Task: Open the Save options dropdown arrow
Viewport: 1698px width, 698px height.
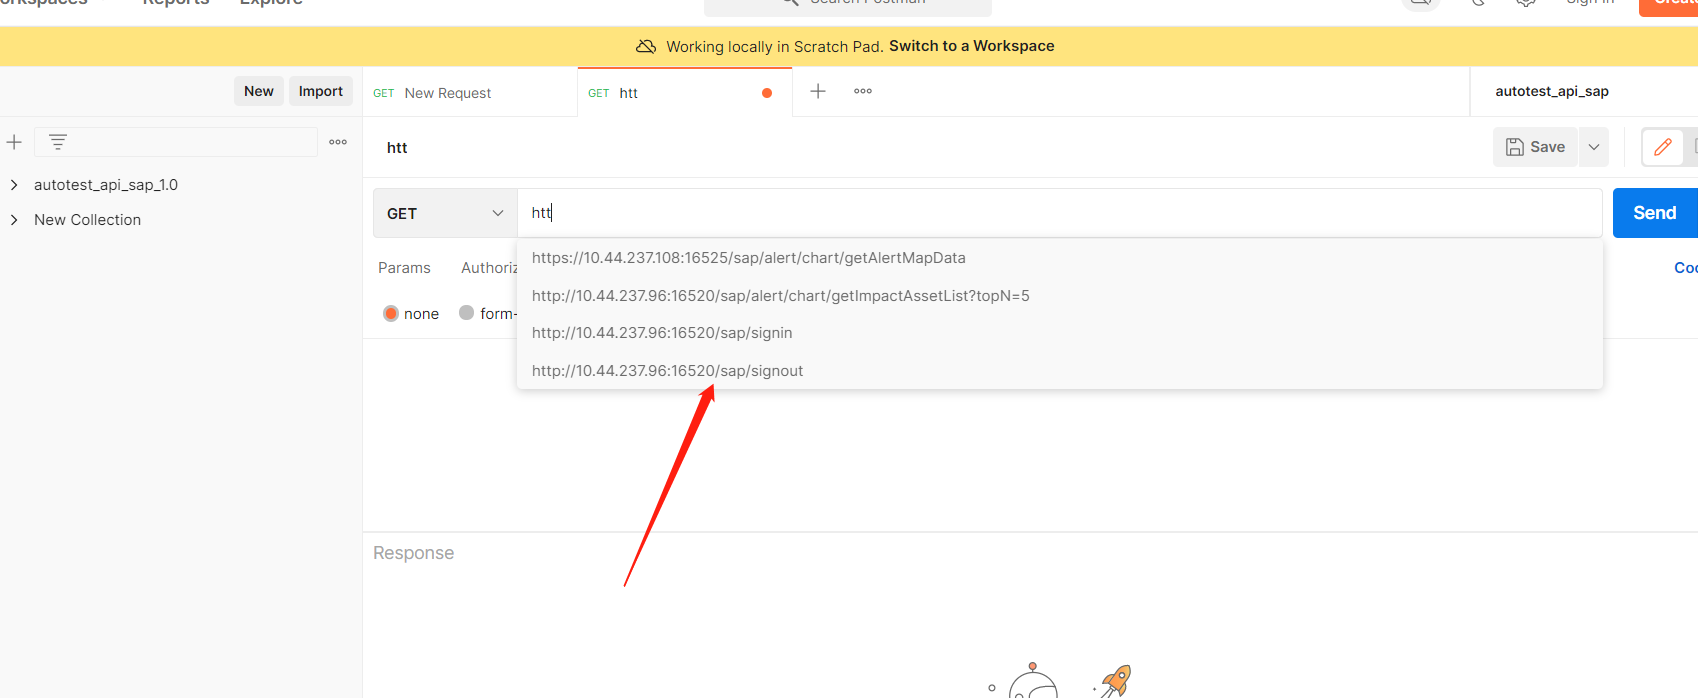Action: (1594, 147)
